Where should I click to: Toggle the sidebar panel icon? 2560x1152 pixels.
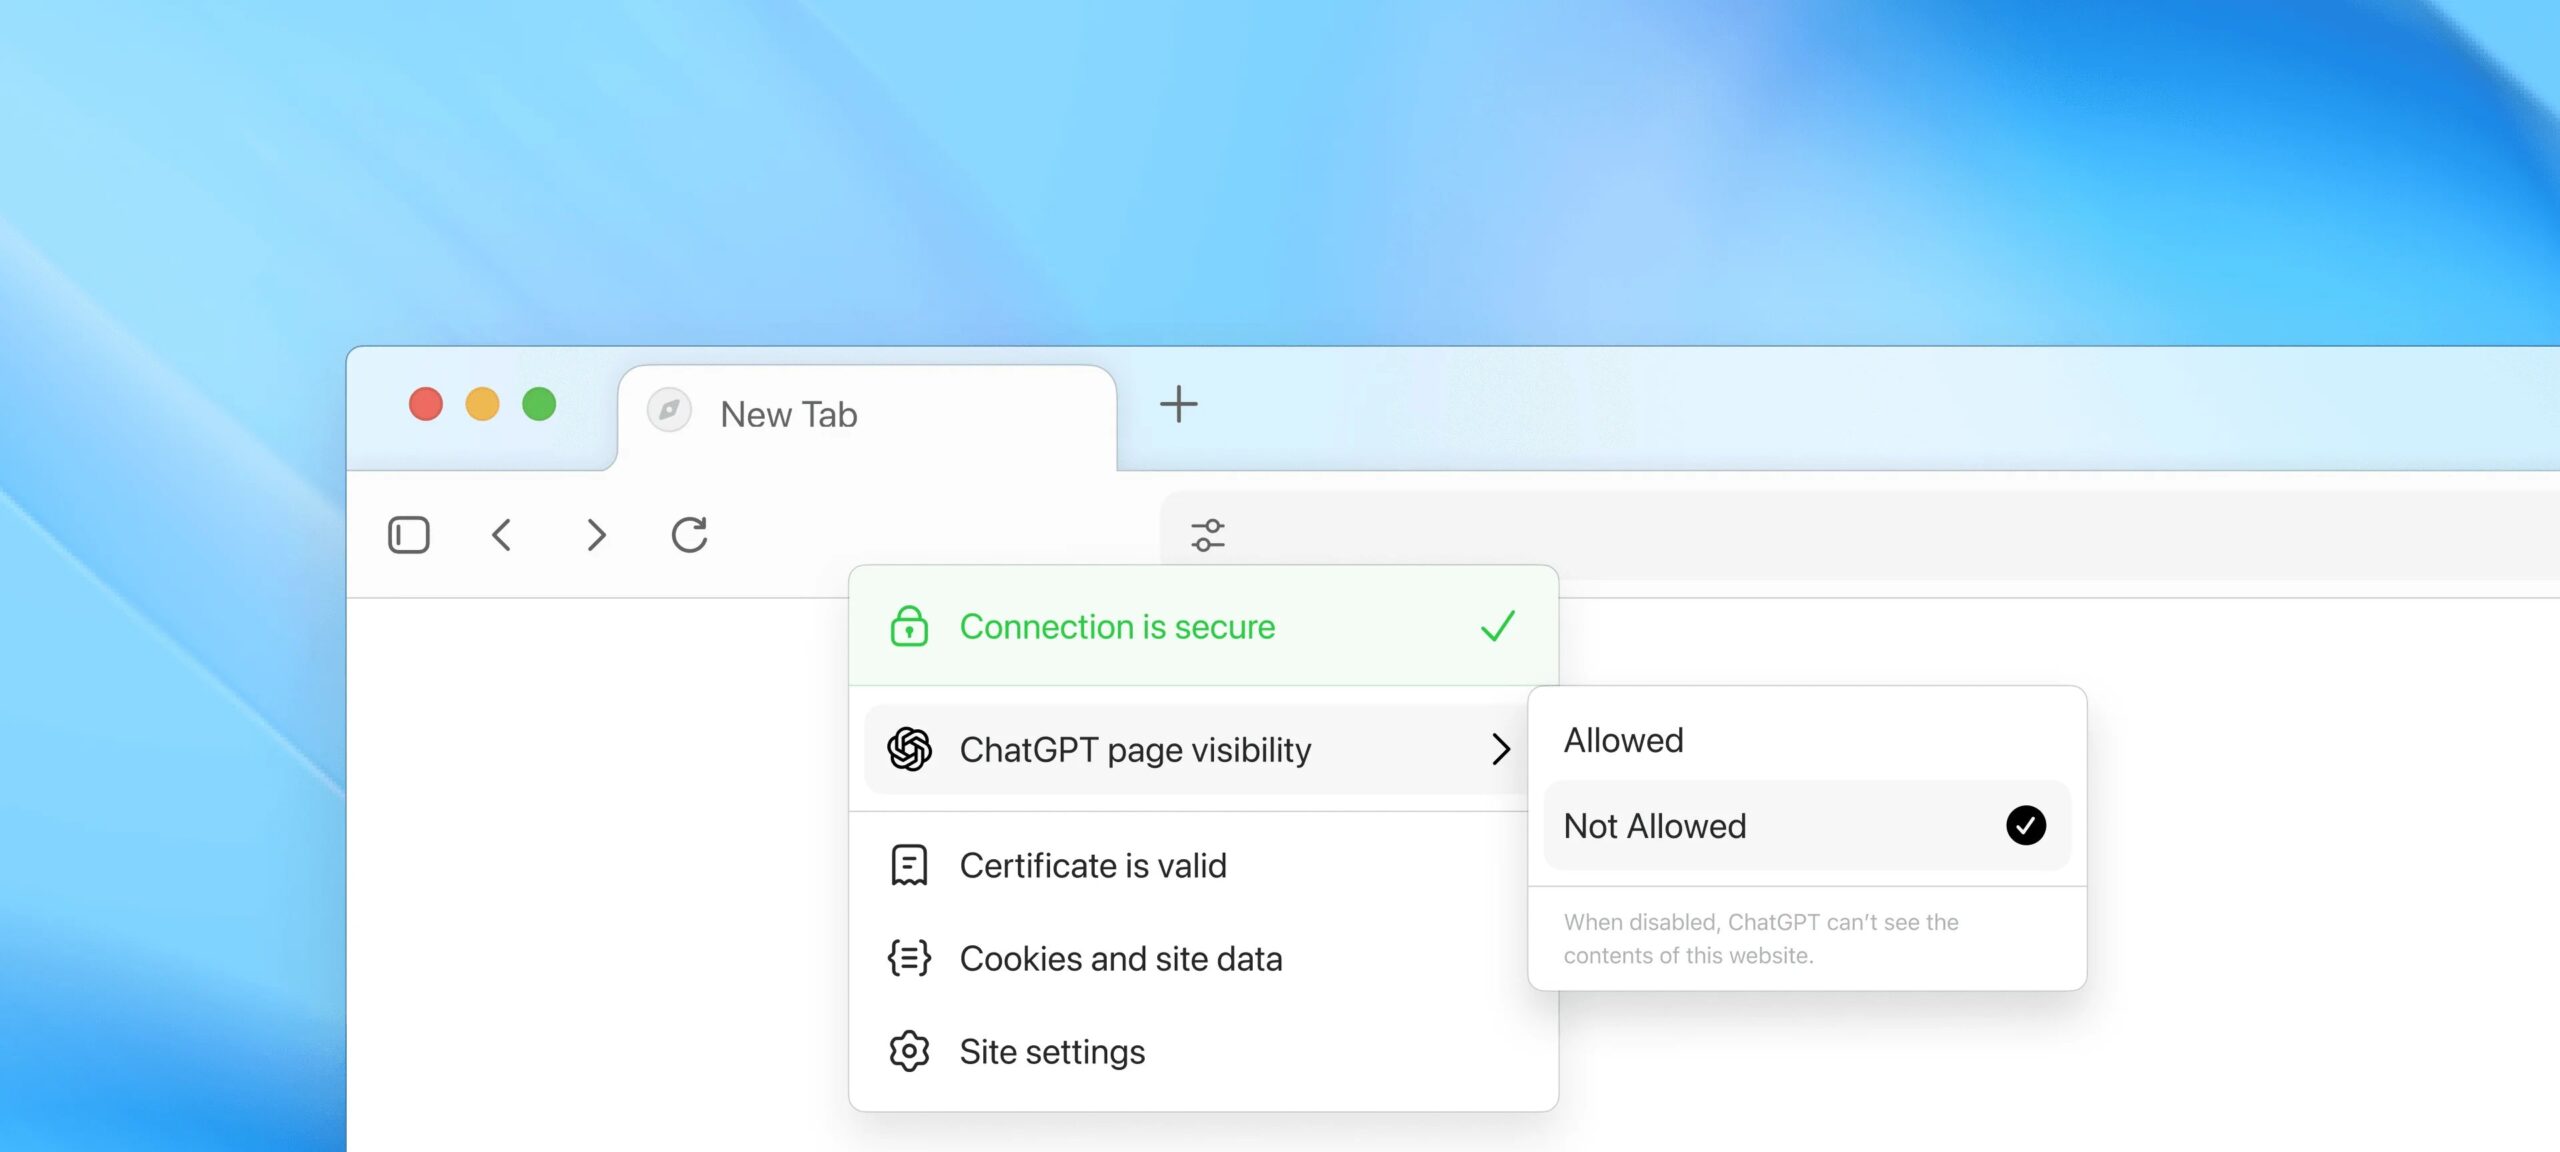click(408, 535)
